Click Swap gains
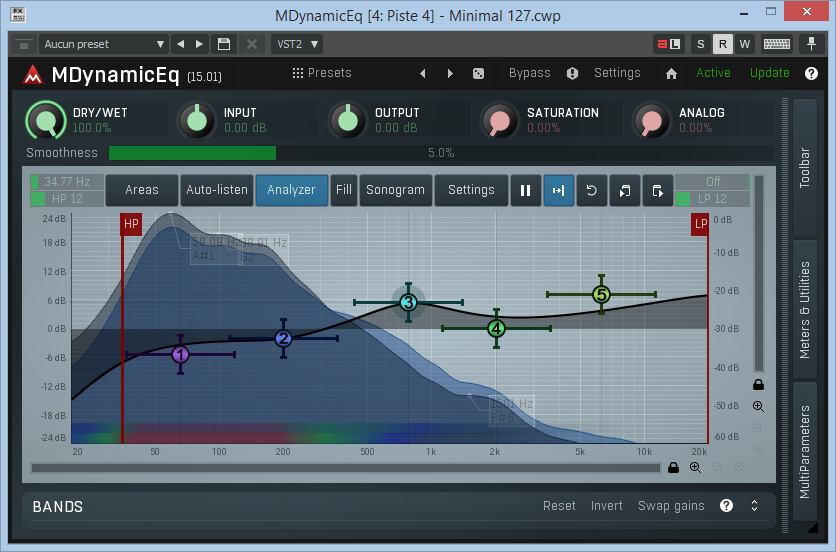 [x=671, y=506]
